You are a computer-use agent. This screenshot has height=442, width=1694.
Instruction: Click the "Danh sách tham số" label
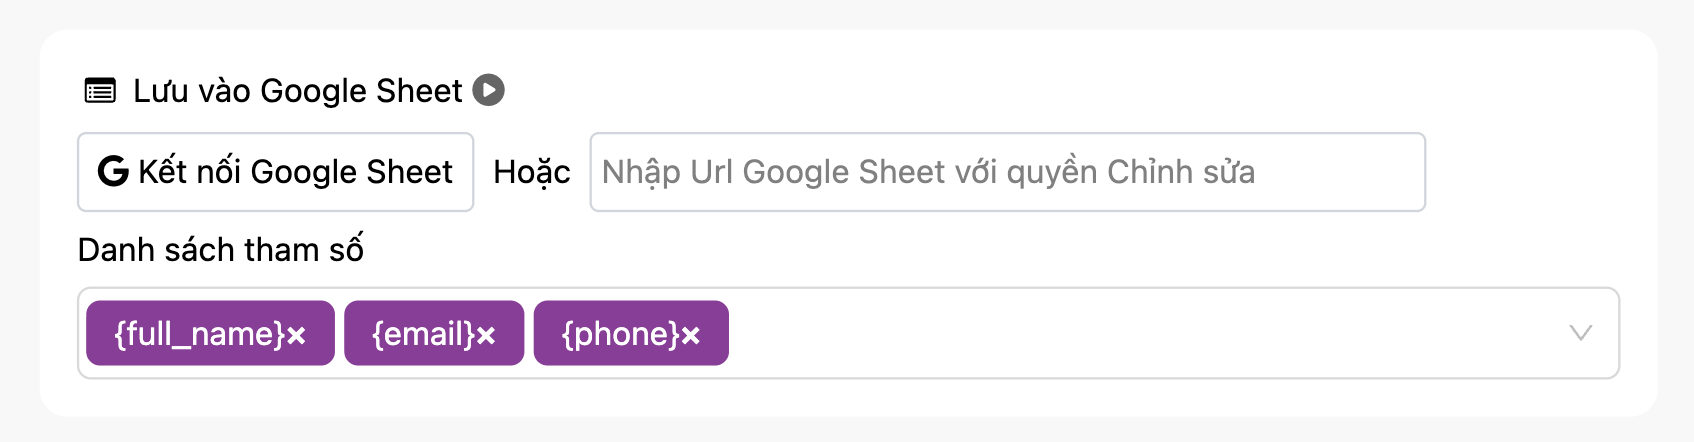[x=220, y=250]
